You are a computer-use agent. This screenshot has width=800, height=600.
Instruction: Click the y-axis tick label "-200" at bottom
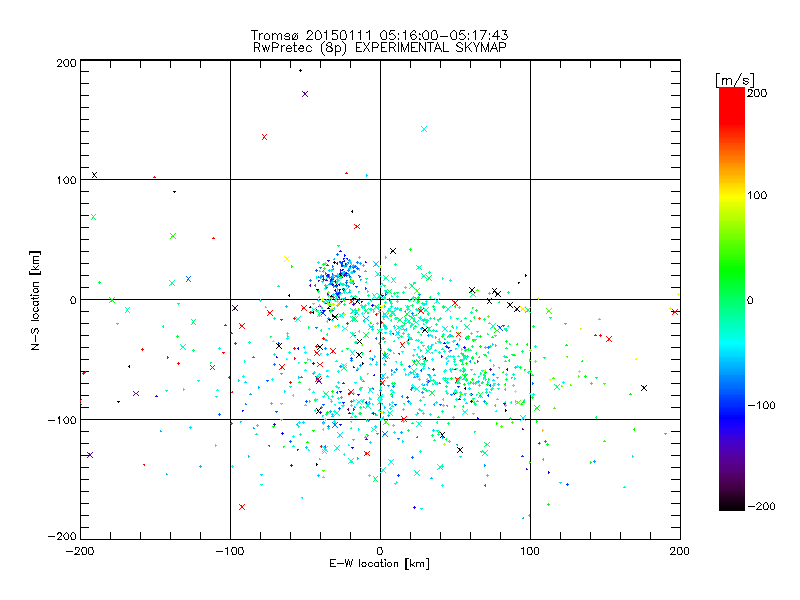coord(62,536)
